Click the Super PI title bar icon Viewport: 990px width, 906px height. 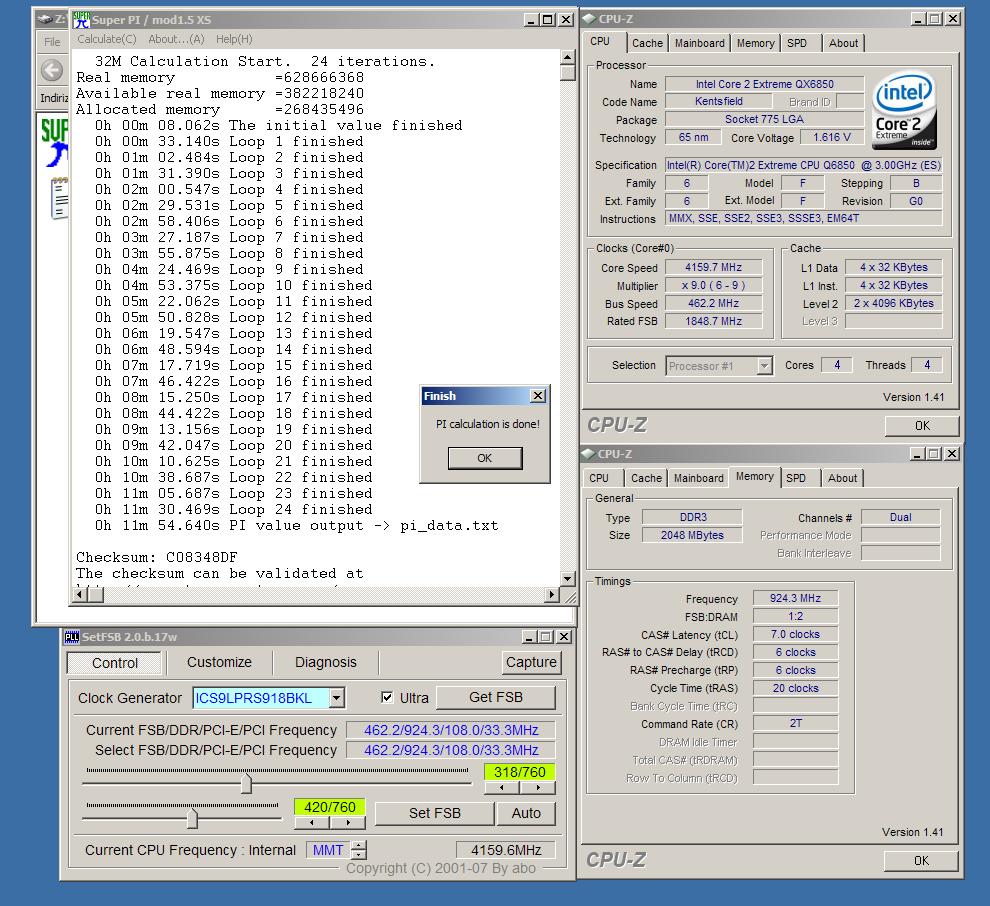(81, 20)
